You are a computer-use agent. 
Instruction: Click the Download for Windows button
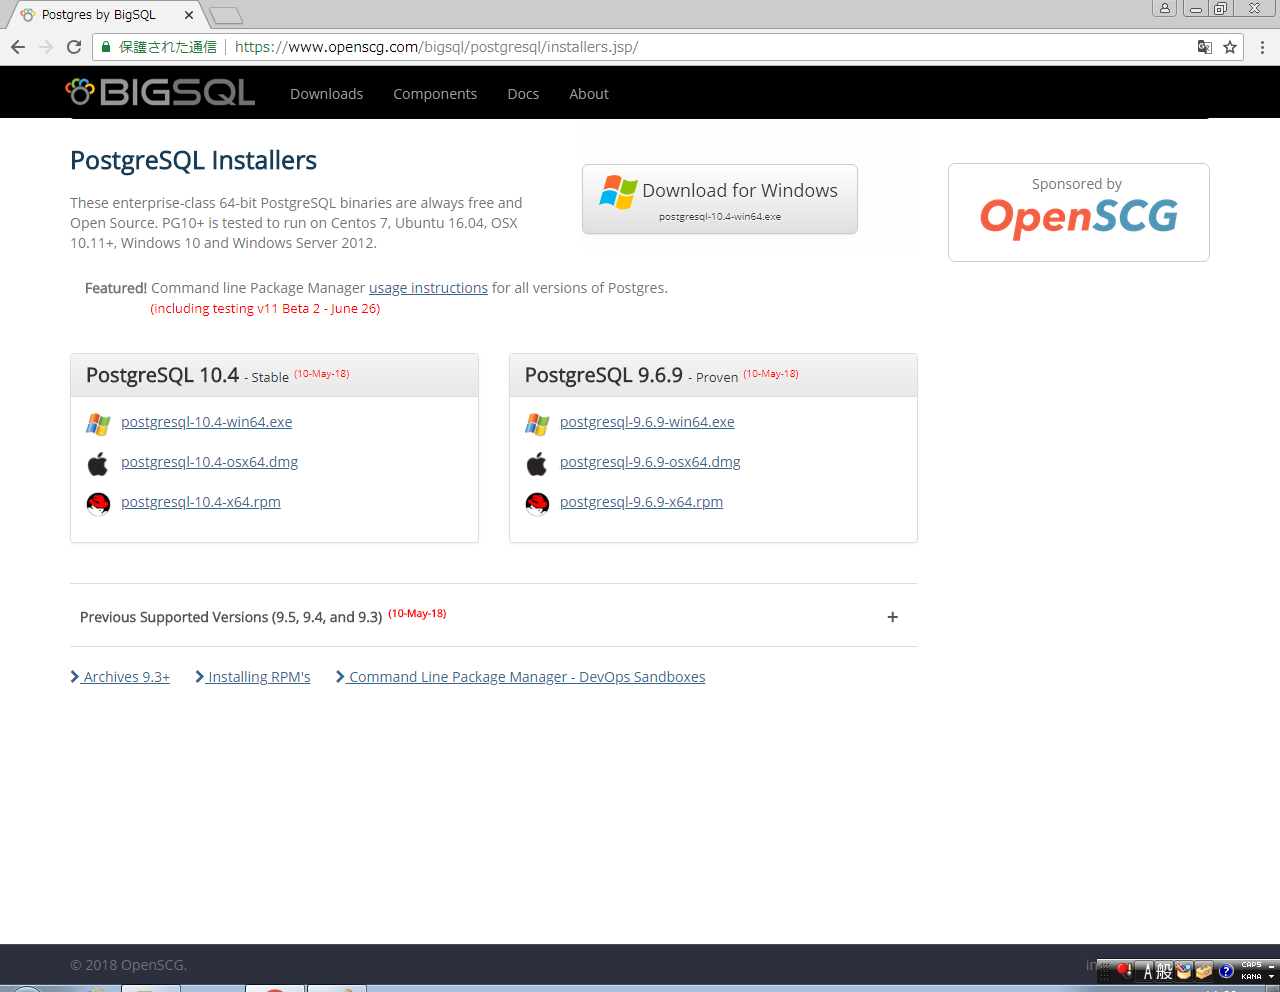point(720,199)
